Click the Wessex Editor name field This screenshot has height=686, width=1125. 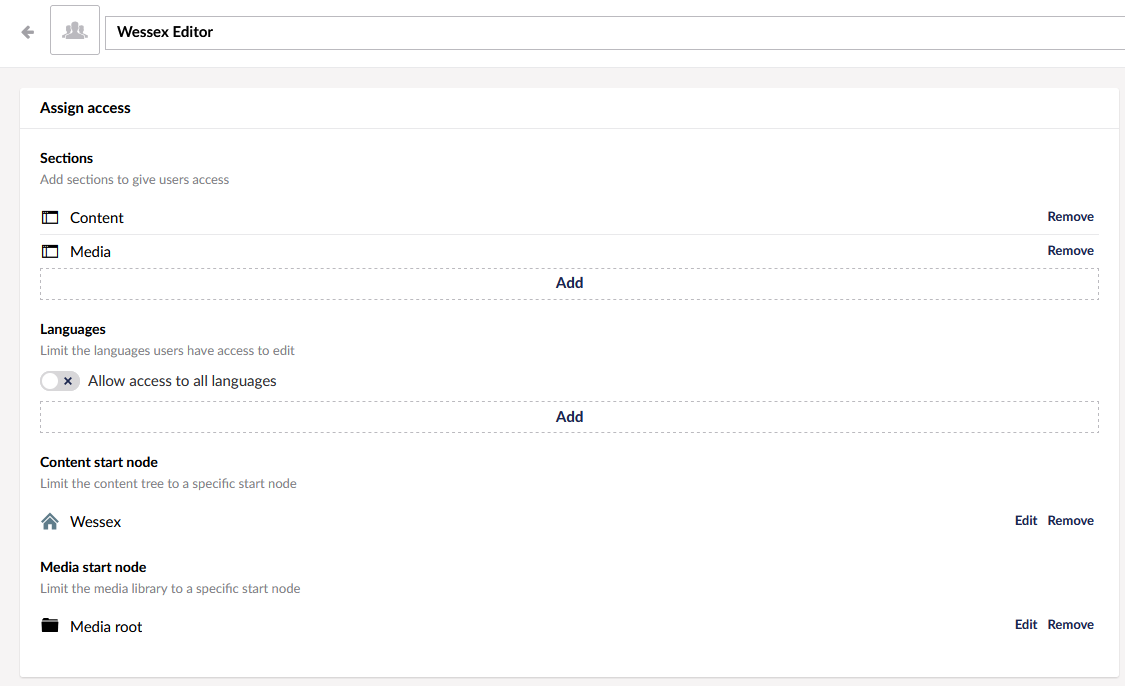point(615,33)
